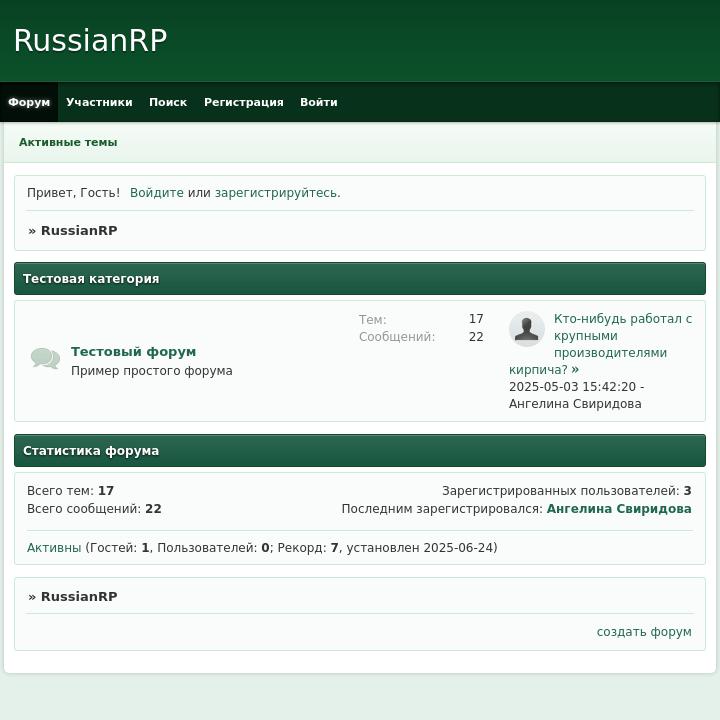
Task: Click the Тестовая категория header bar
Action: tap(359, 279)
